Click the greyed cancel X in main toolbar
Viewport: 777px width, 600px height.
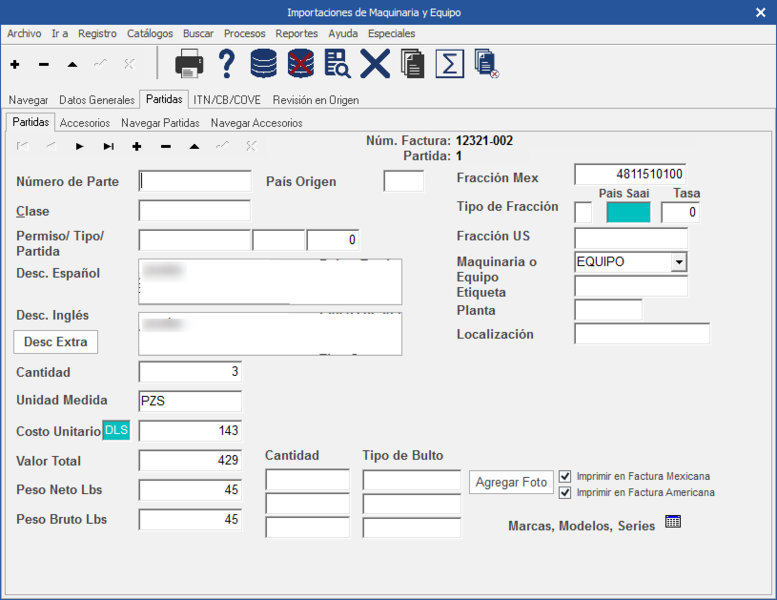[x=129, y=64]
